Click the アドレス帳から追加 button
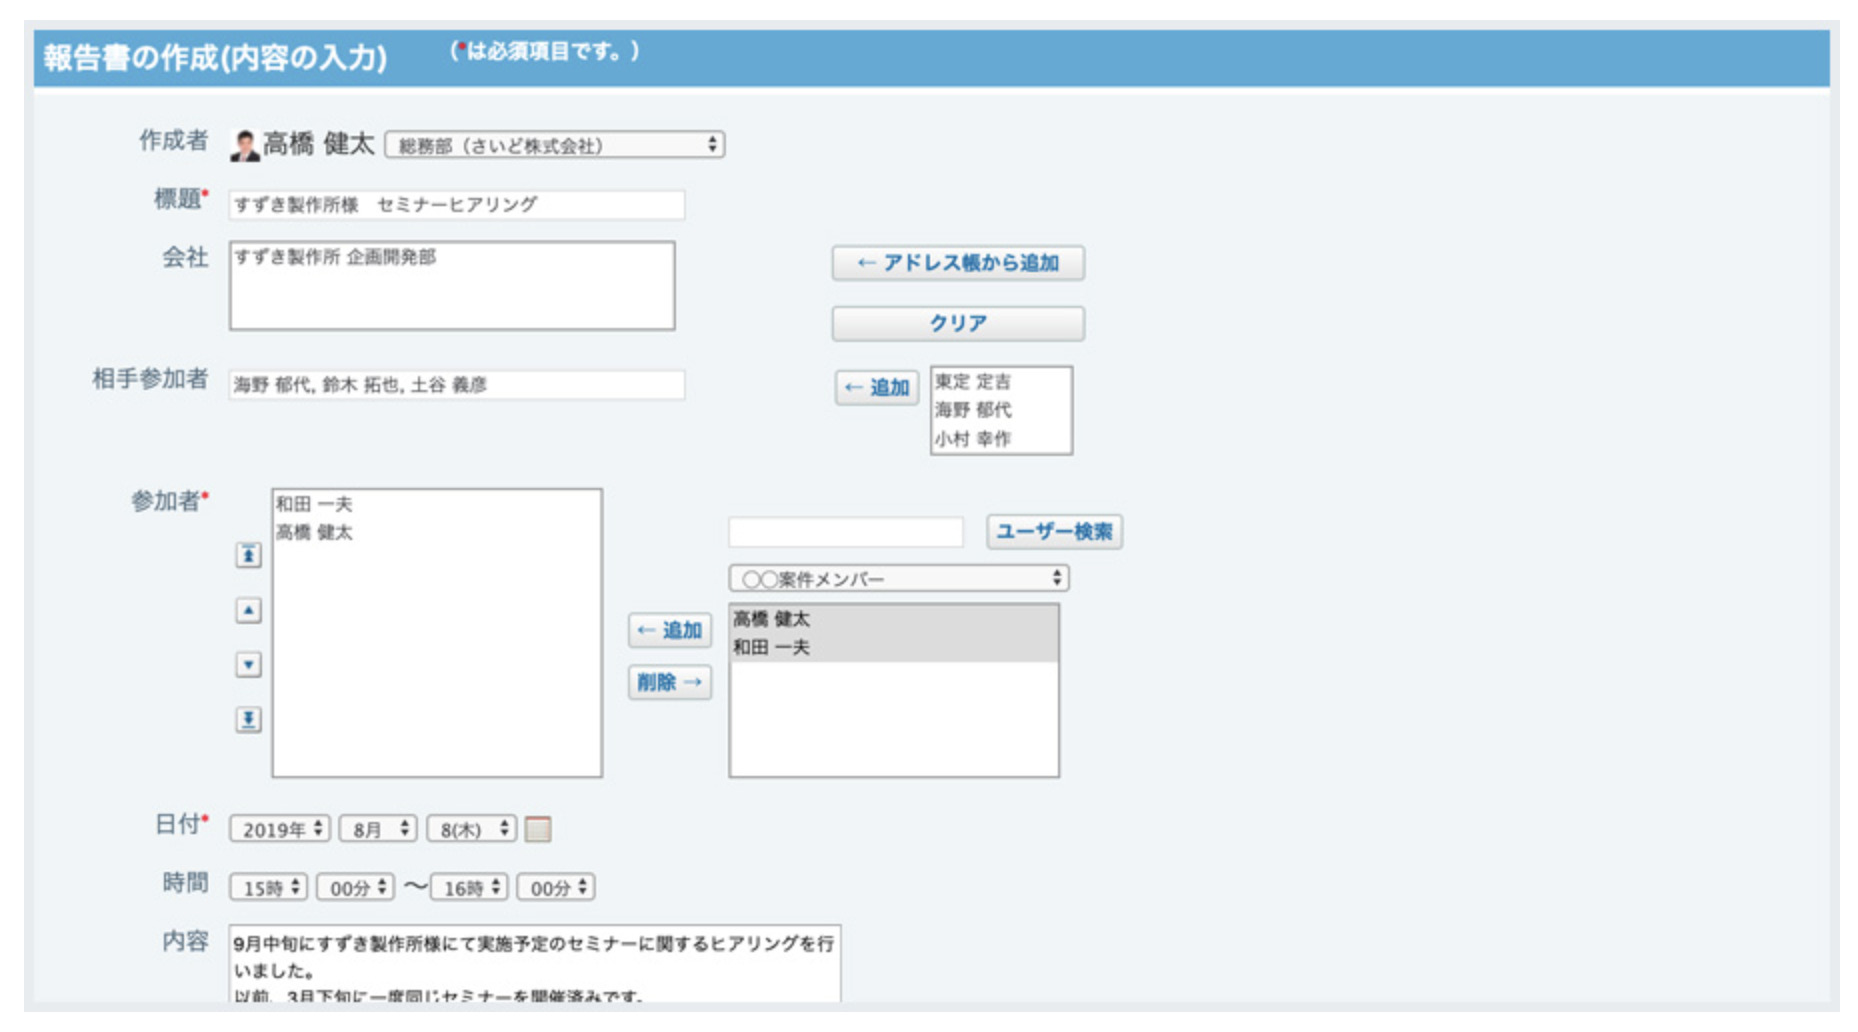Viewport: 1858px width, 1032px height. coord(957,263)
